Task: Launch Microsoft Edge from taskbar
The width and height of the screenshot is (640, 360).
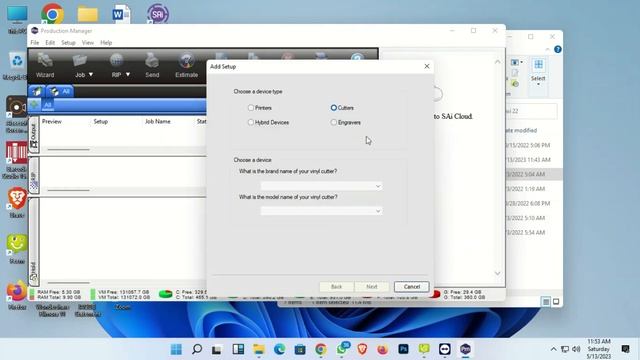Action: point(280,349)
